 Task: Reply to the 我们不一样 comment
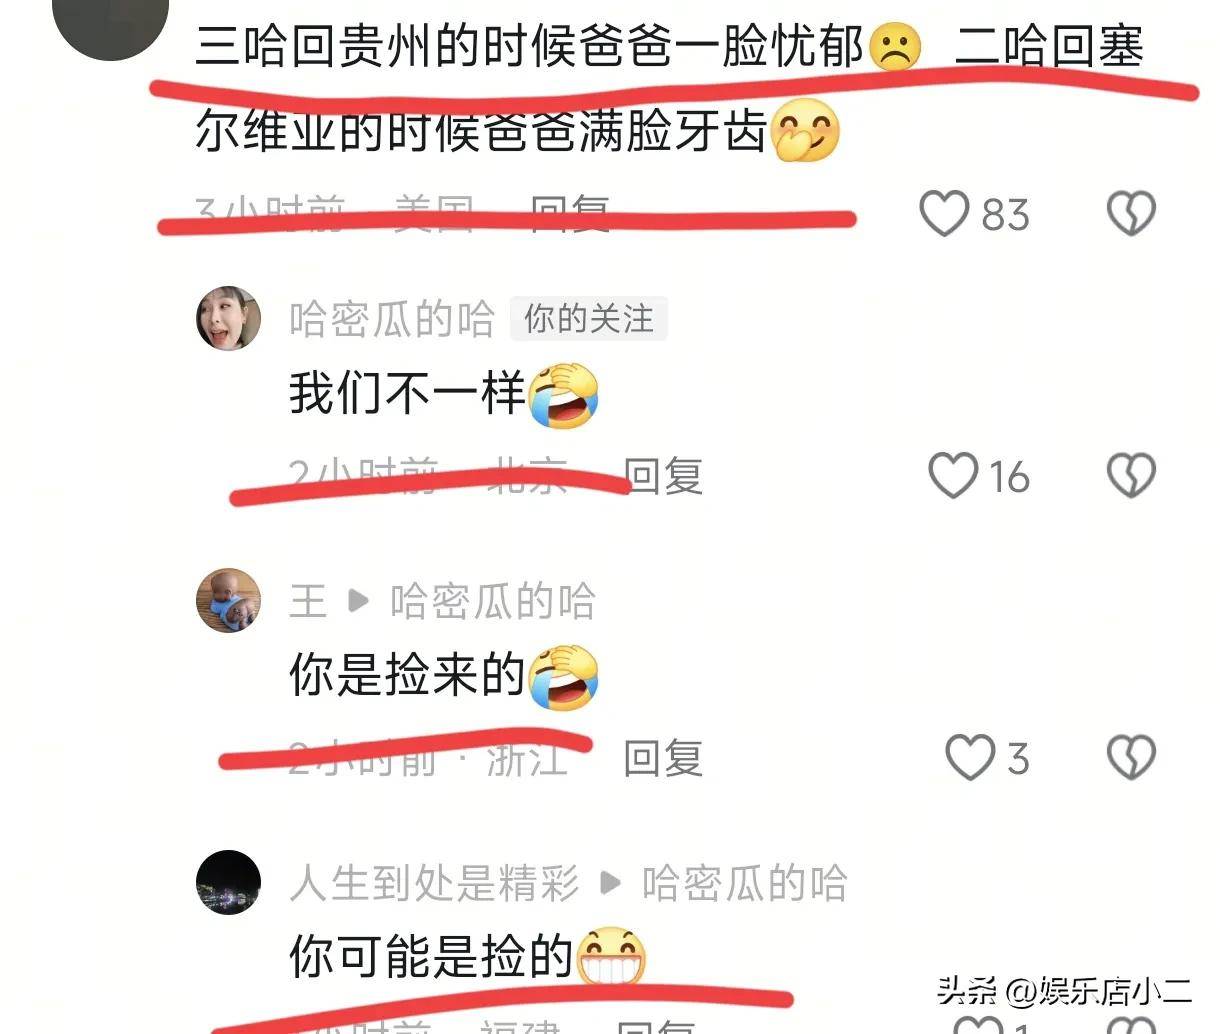tap(662, 475)
